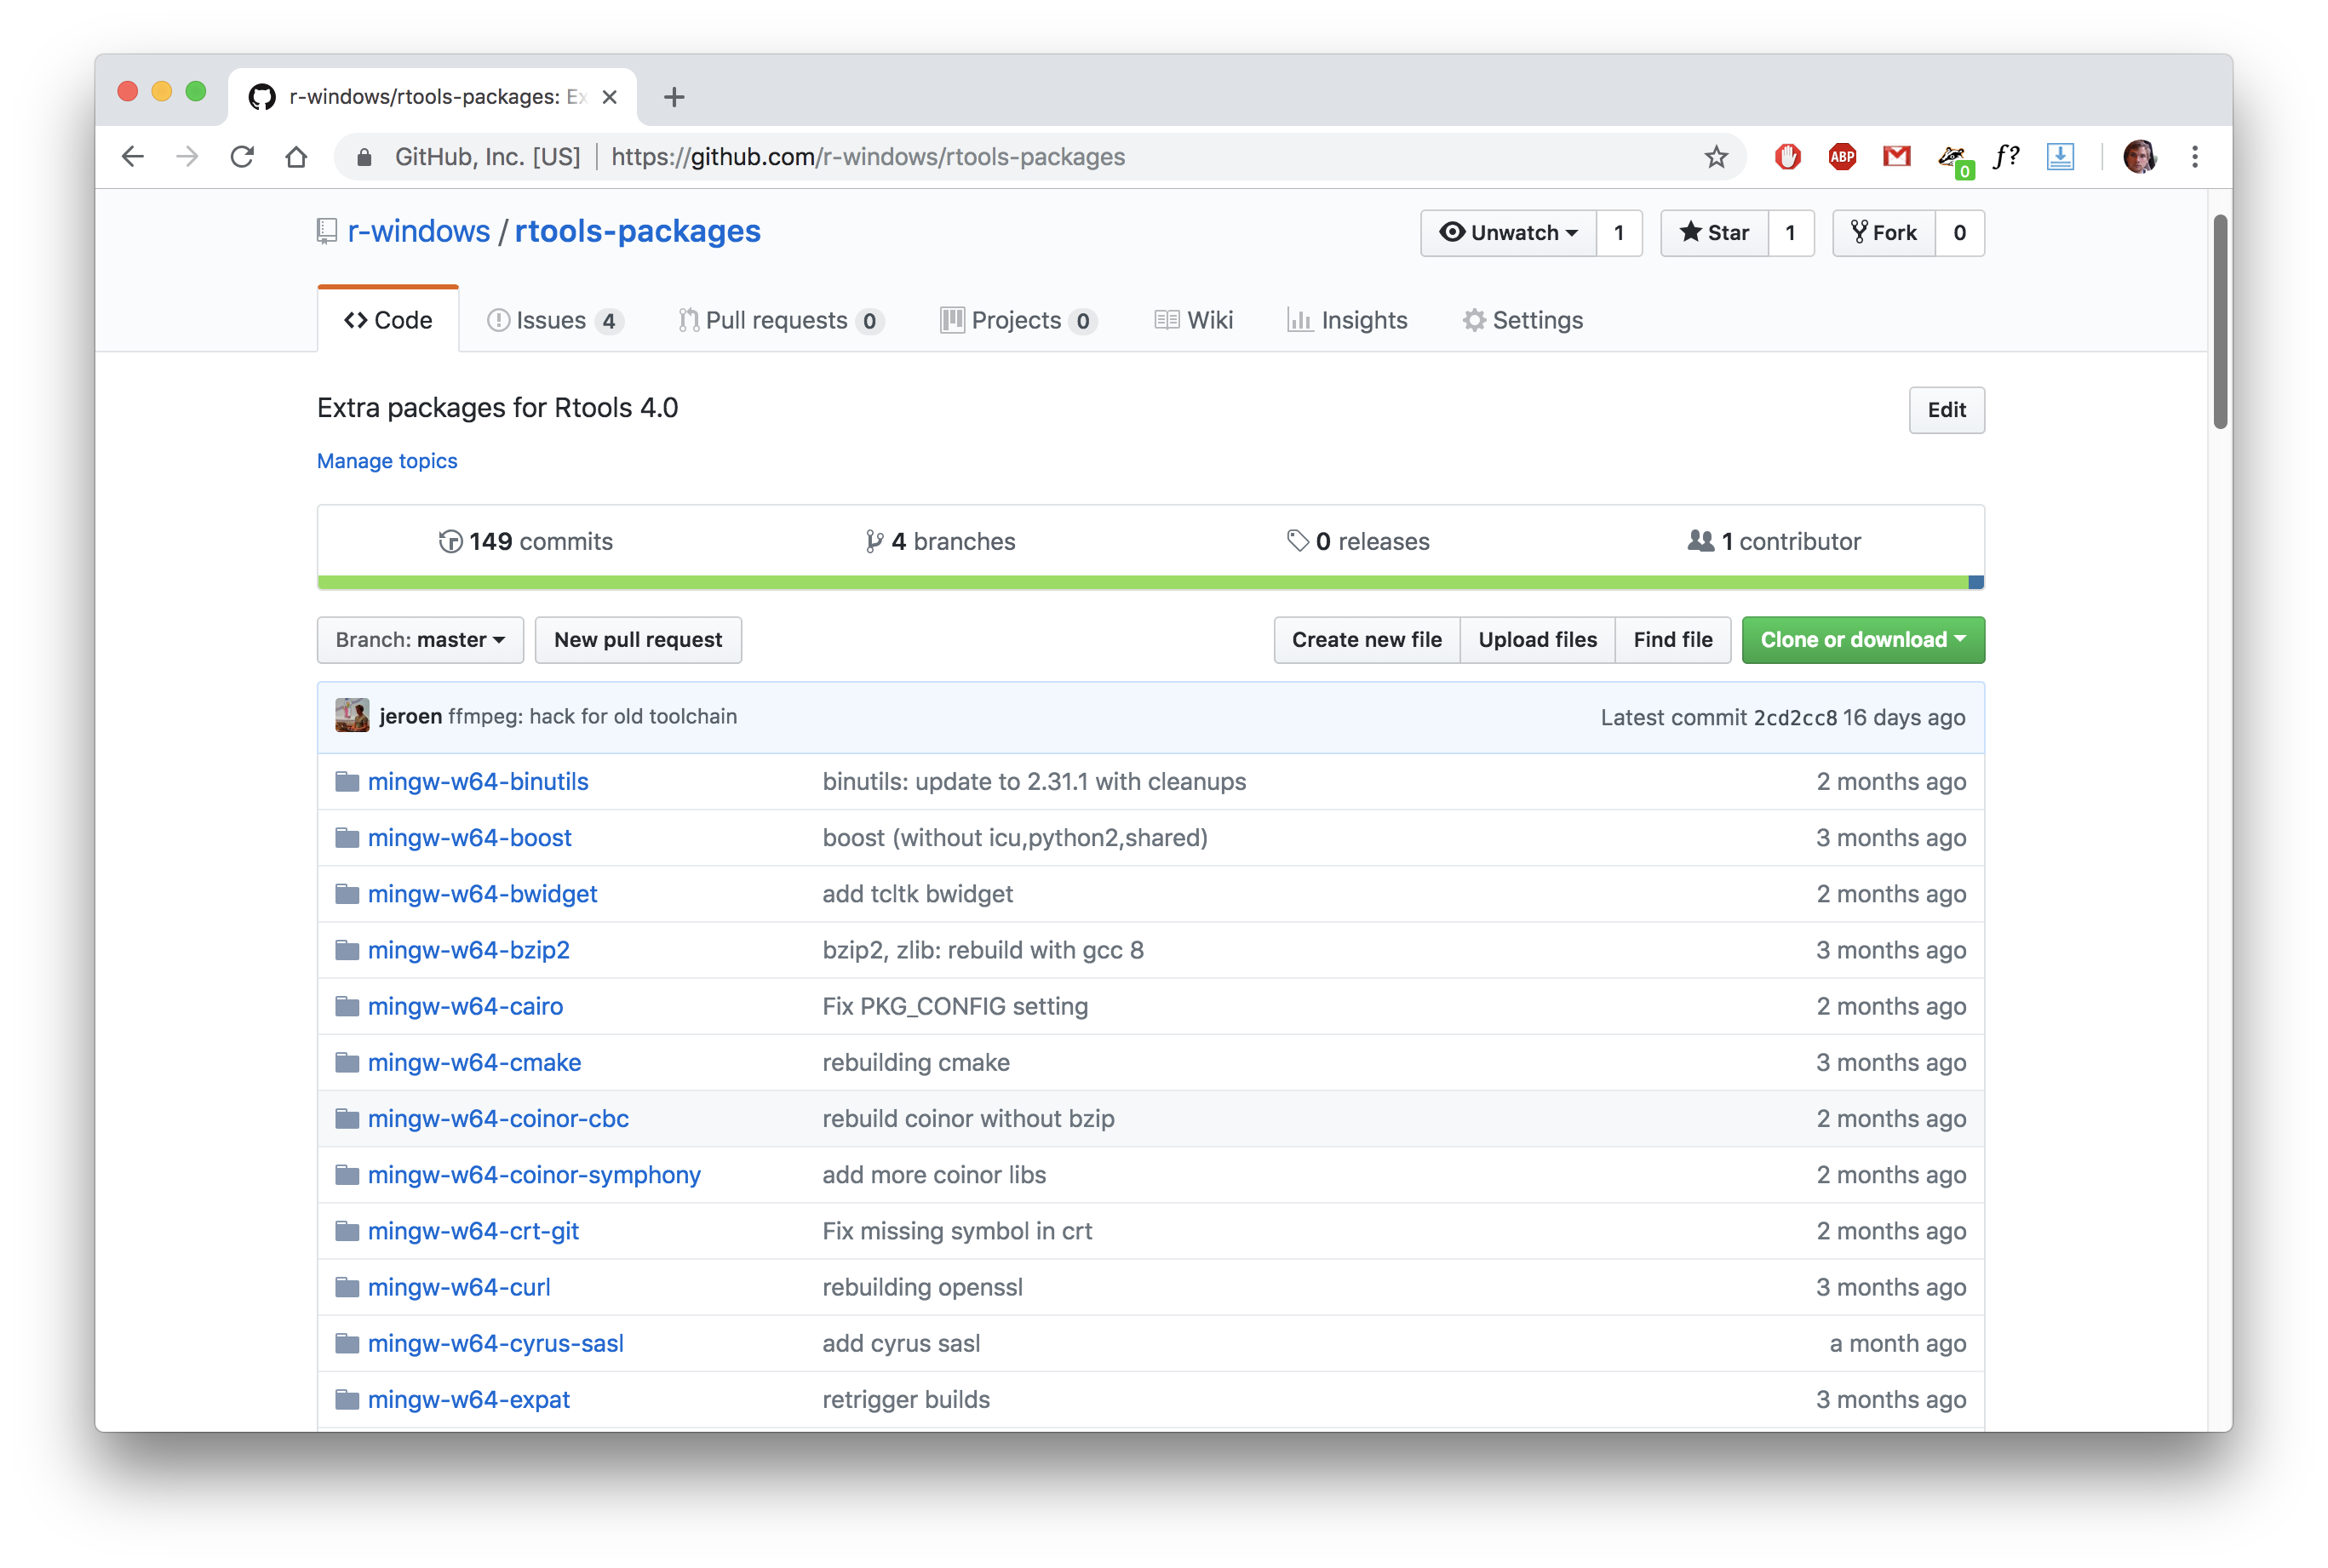The image size is (2328, 1568).
Task: Open the Branch: master dropdown
Action: click(x=420, y=639)
